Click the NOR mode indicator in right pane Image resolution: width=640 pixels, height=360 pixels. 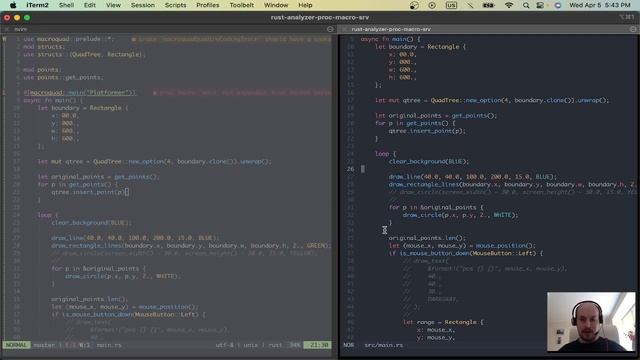(x=349, y=345)
